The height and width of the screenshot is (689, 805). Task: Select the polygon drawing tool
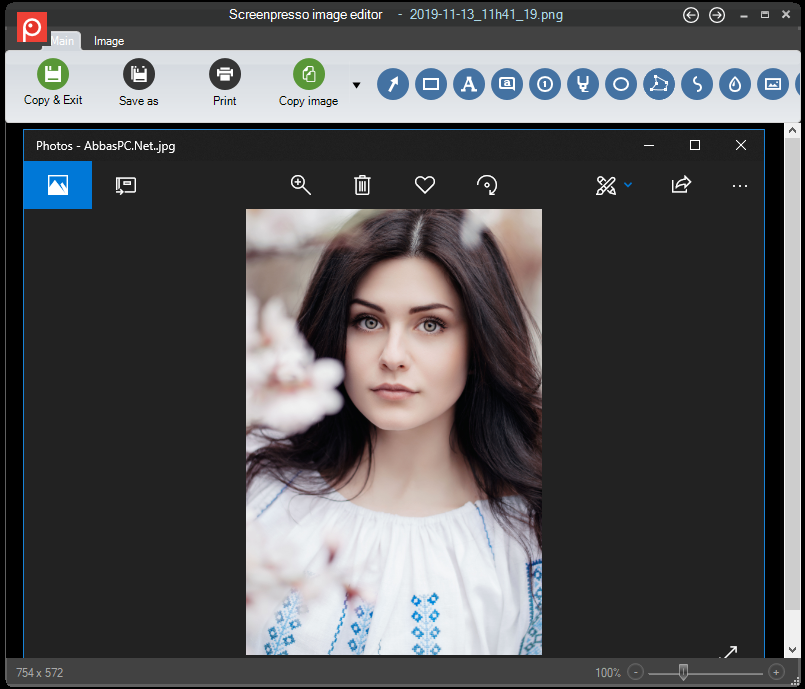click(659, 84)
